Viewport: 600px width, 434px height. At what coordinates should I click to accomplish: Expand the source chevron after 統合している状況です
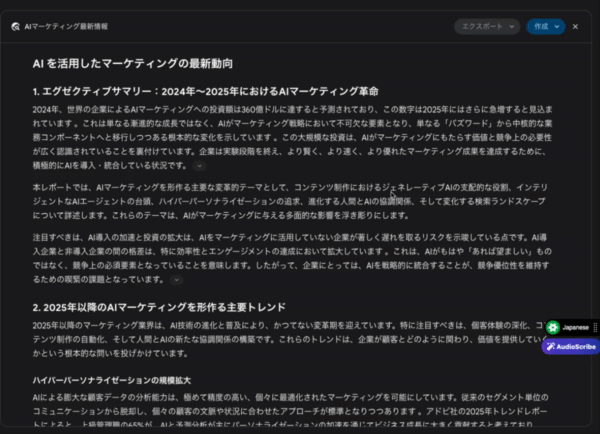[199, 166]
